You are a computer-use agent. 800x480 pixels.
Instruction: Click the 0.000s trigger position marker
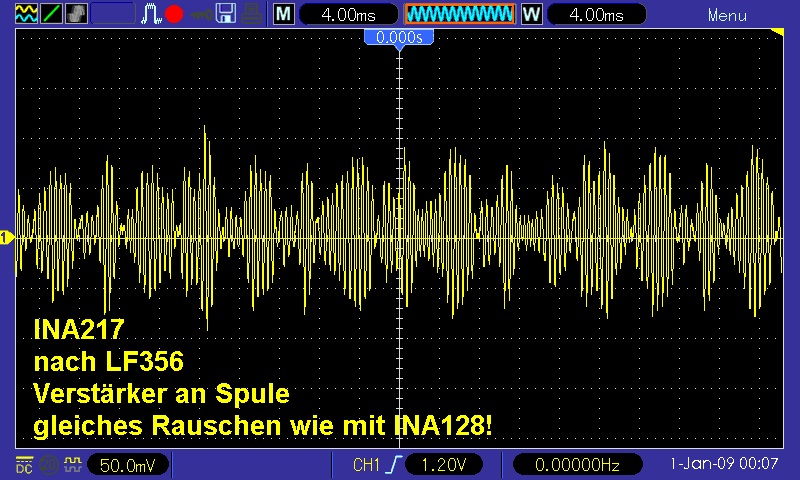point(399,38)
